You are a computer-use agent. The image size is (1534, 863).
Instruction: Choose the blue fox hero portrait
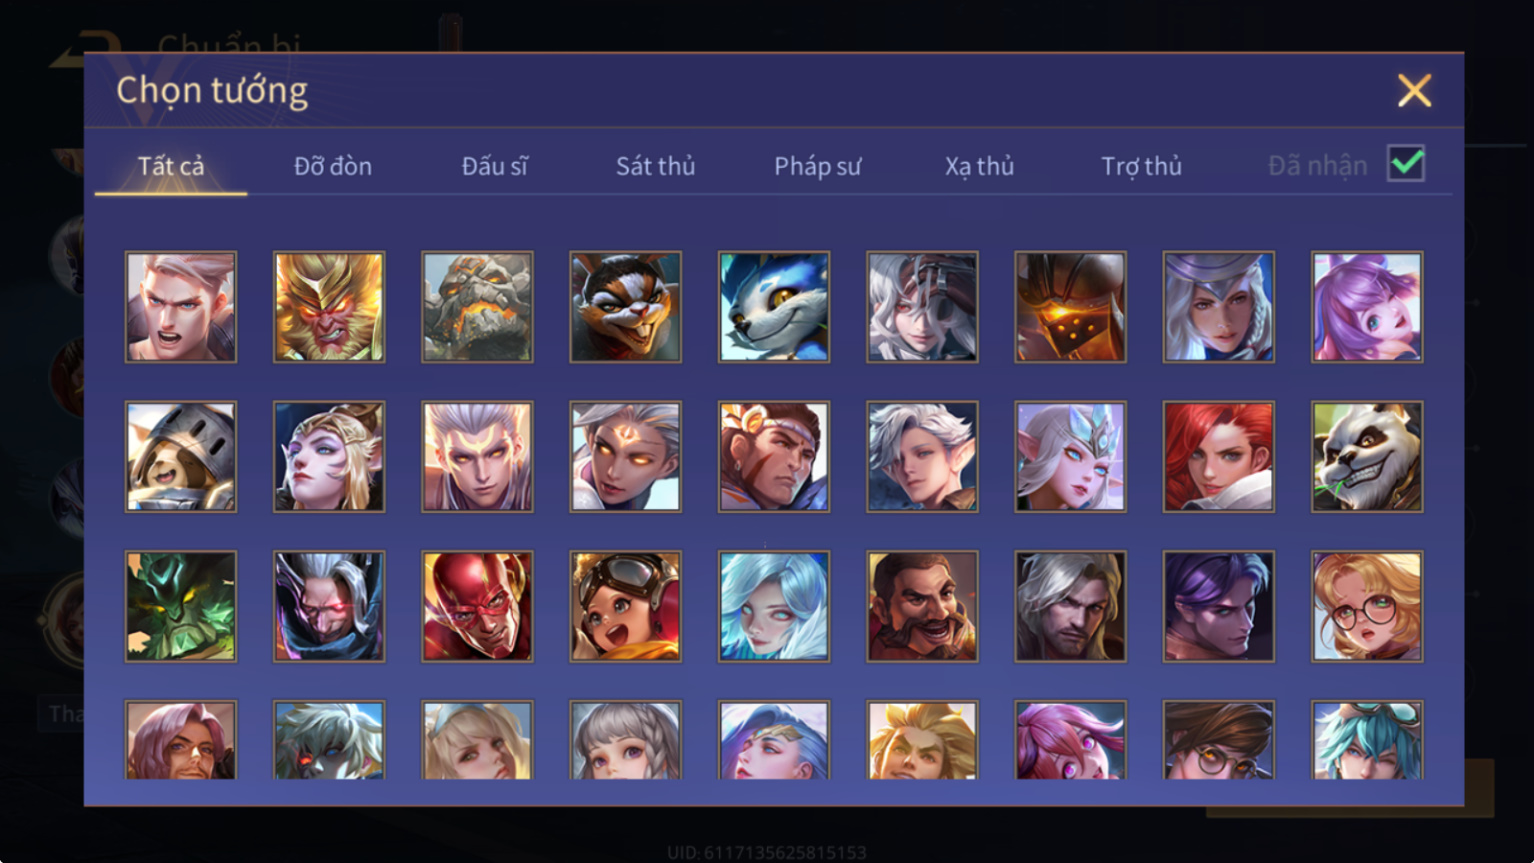pyautogui.click(x=774, y=307)
